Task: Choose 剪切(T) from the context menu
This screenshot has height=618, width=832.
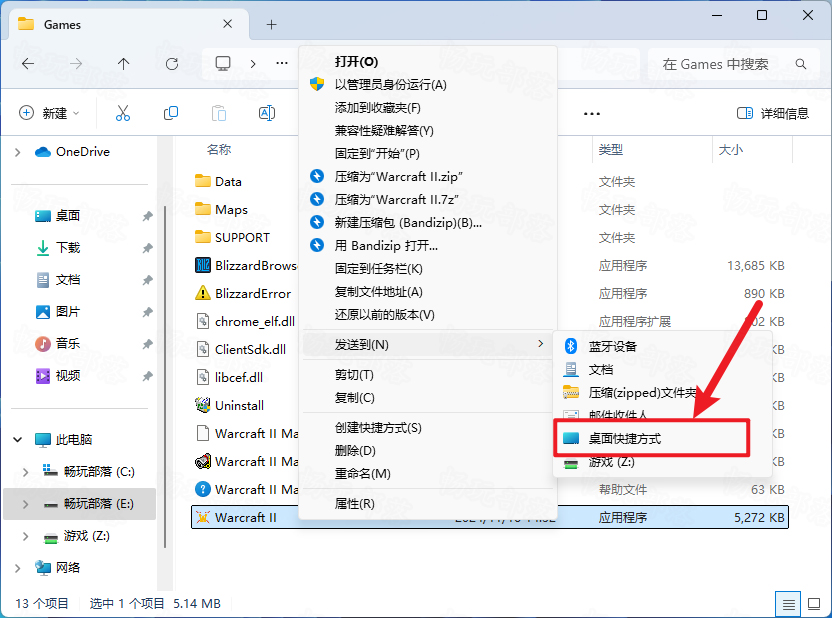Action: pyautogui.click(x=428, y=375)
